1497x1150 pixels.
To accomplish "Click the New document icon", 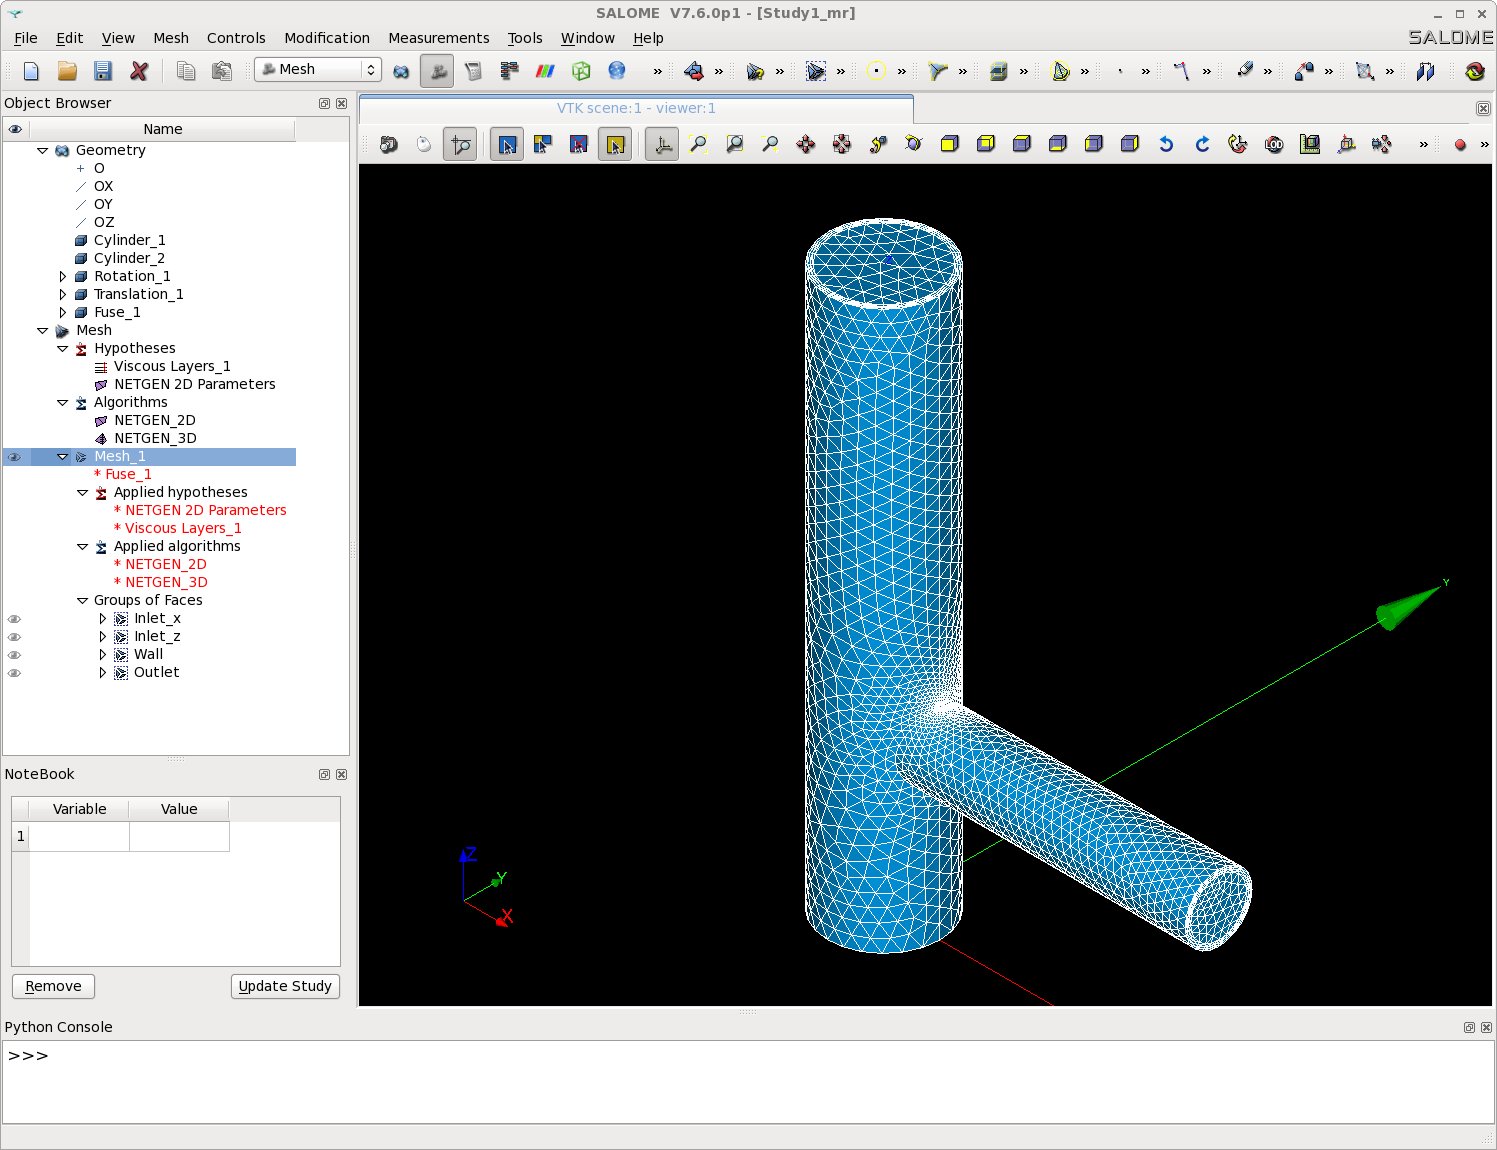I will coord(31,71).
